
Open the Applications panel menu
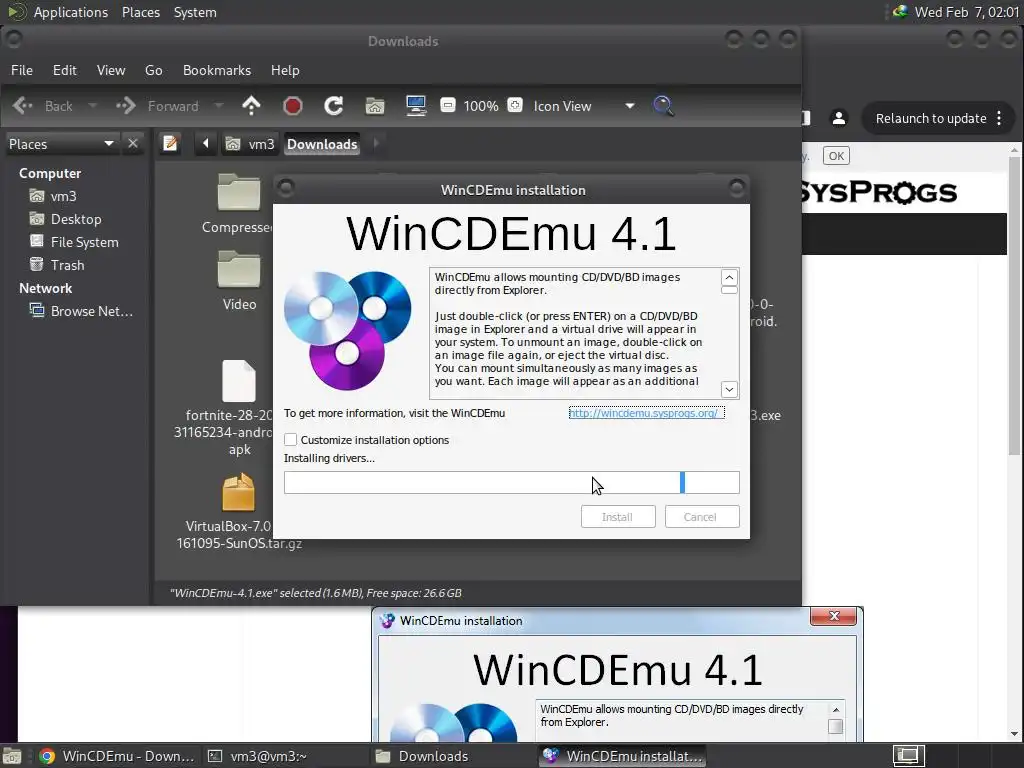(71, 12)
